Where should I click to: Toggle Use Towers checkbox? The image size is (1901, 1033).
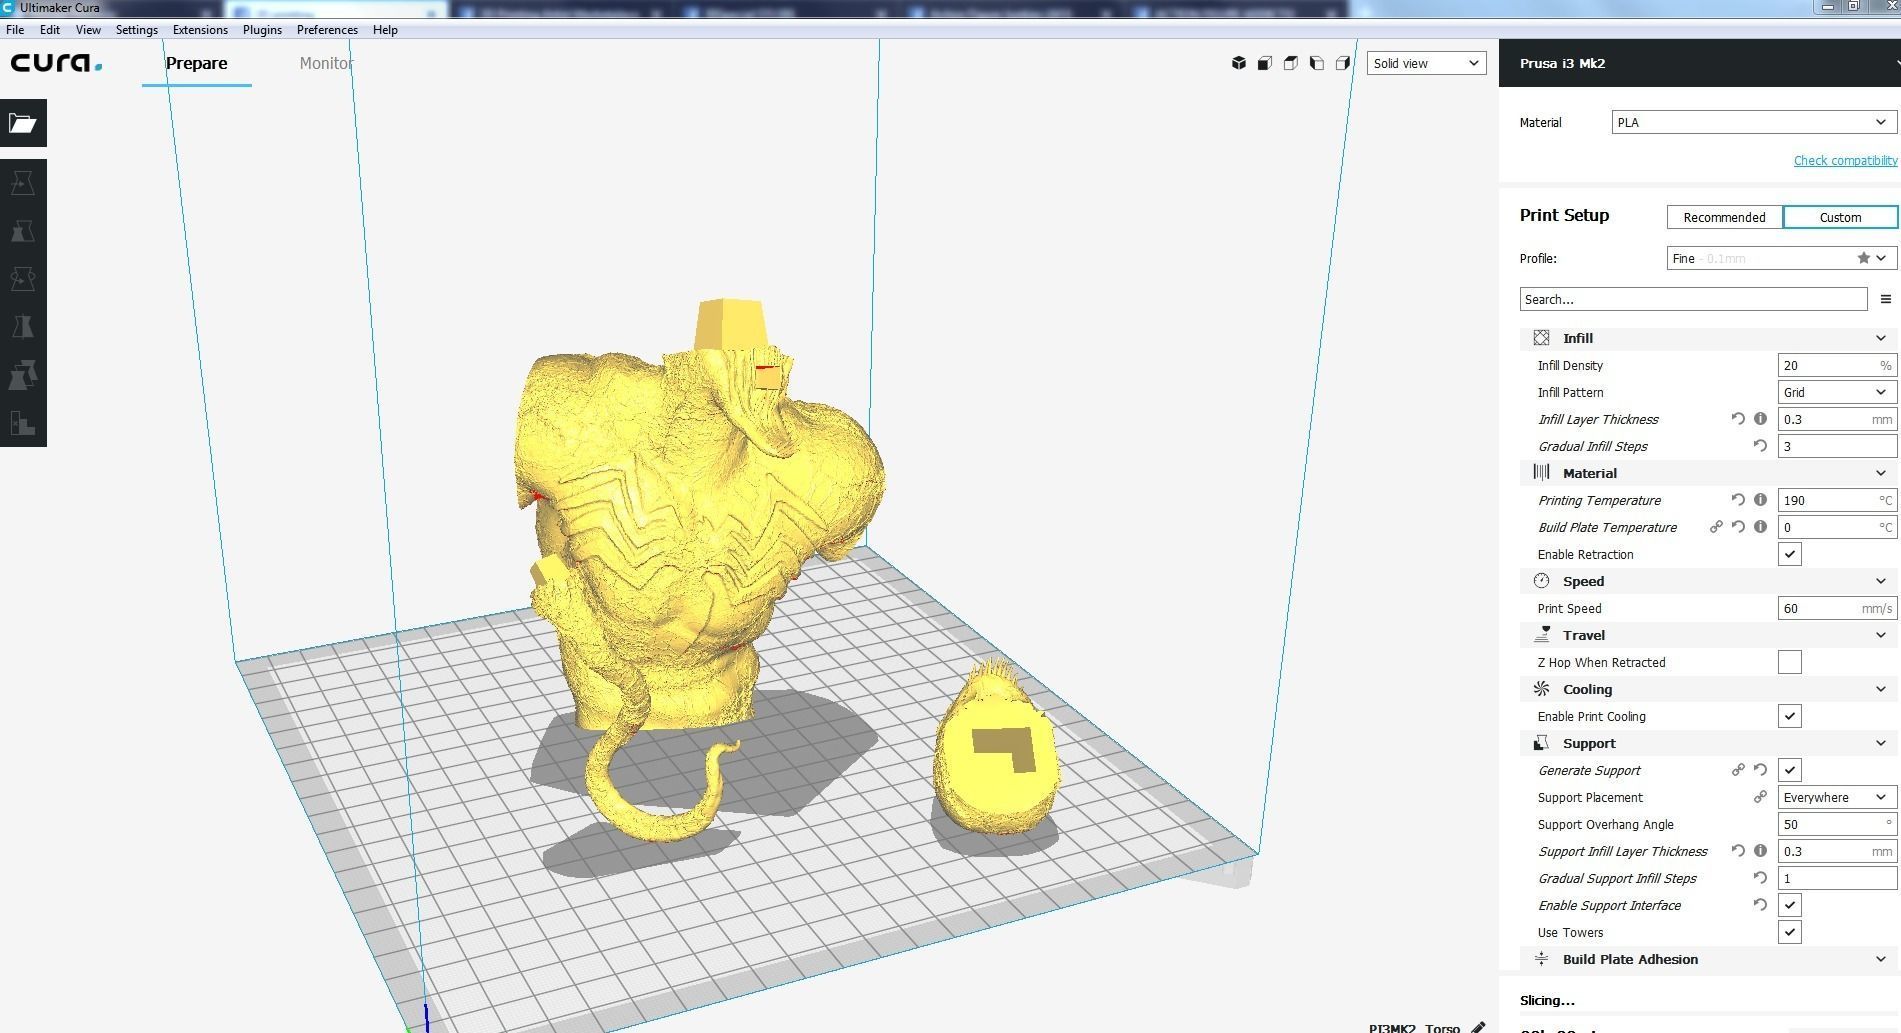(x=1790, y=932)
